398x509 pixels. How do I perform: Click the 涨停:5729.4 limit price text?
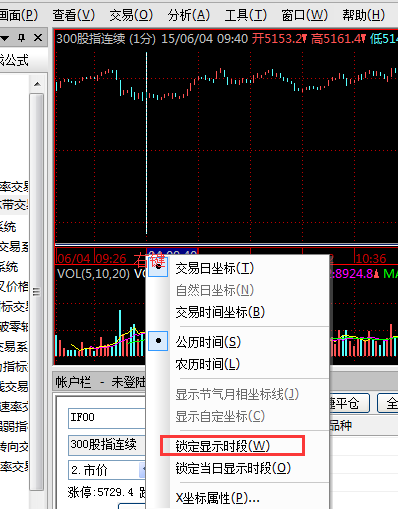101,492
